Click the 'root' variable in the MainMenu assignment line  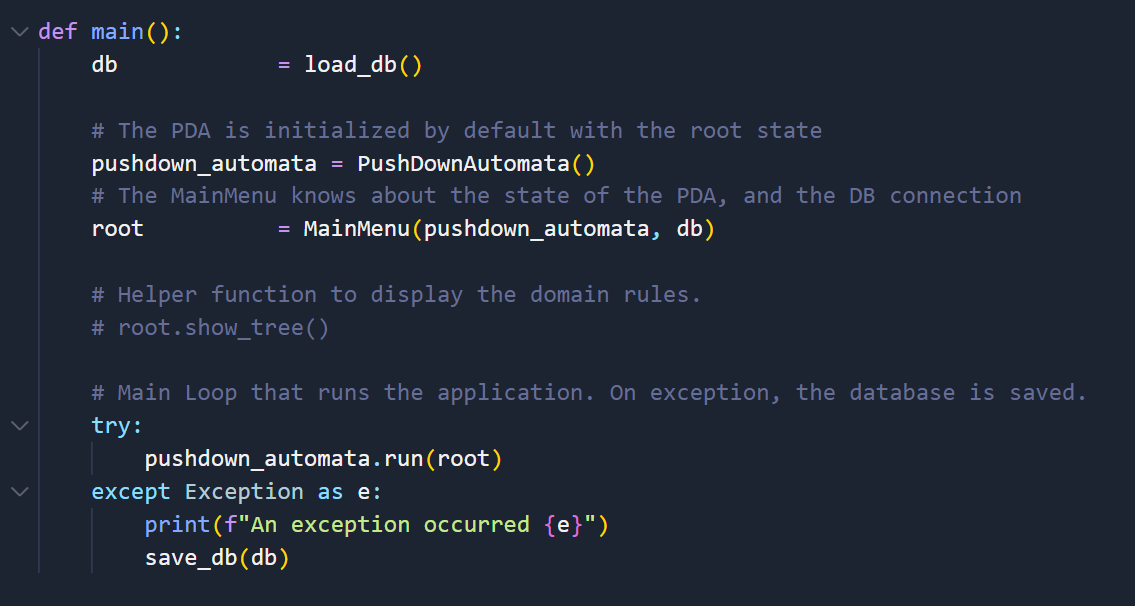pos(117,229)
